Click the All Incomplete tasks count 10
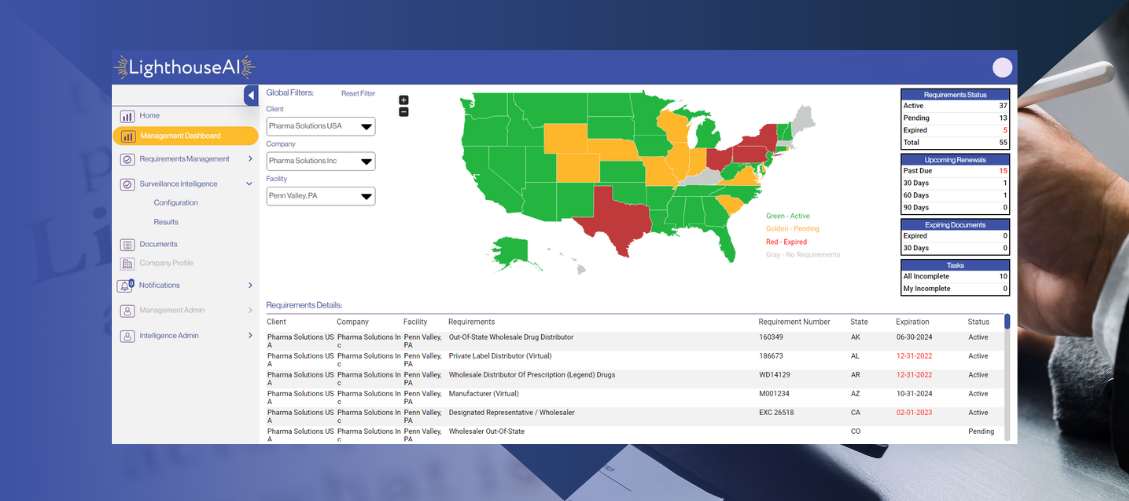The width and height of the screenshot is (1129, 501). tap(1003, 276)
